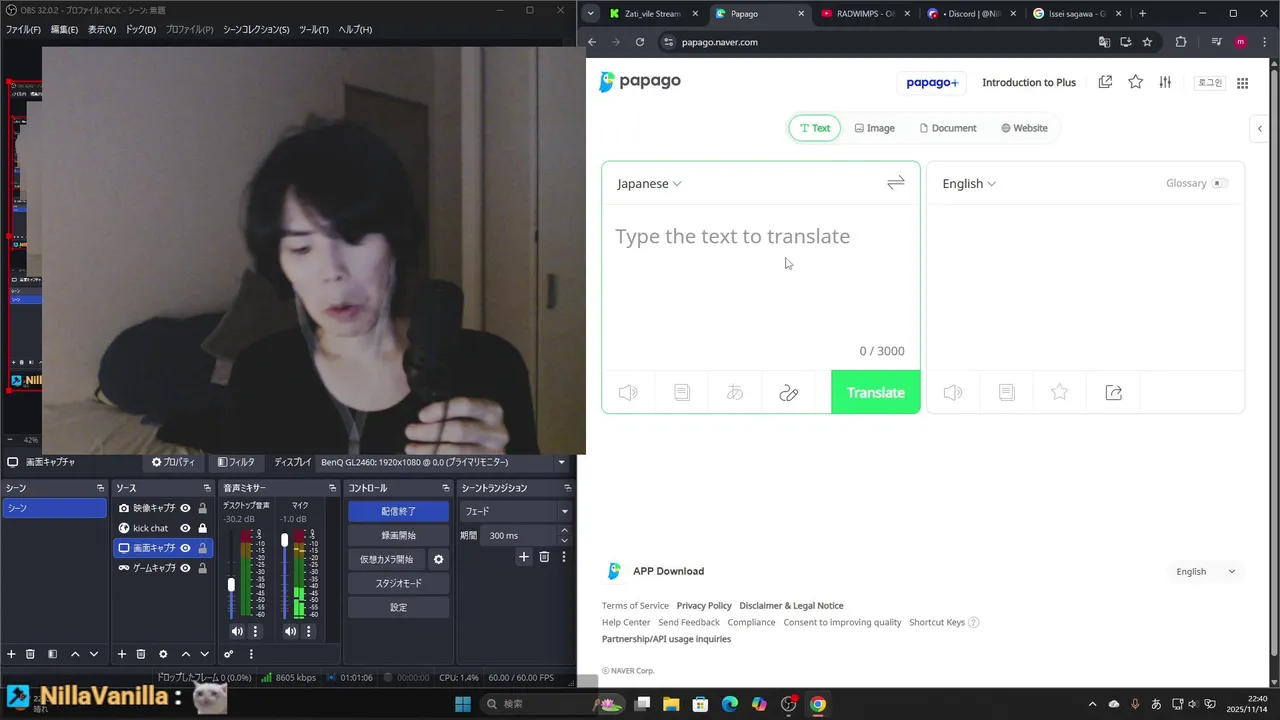Open desktop audio options menu dots
This screenshot has height=720, width=1280.
tap(255, 631)
